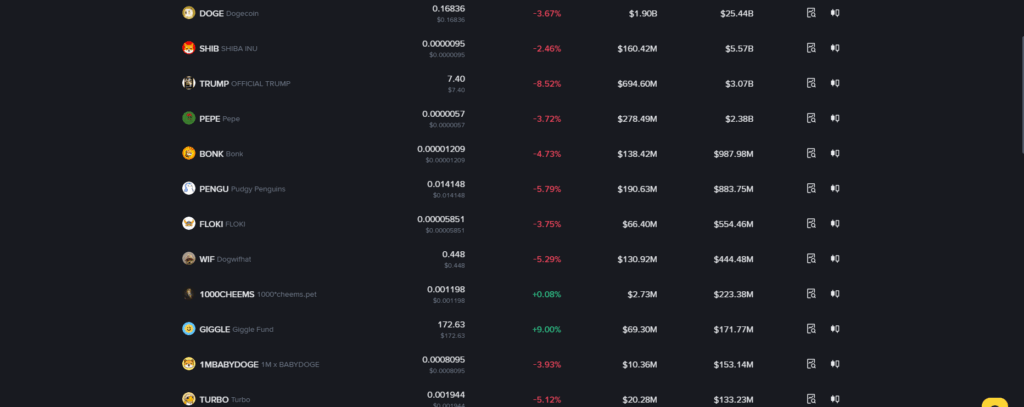Click the 1MBABYDOGE coin logo

coord(188,363)
